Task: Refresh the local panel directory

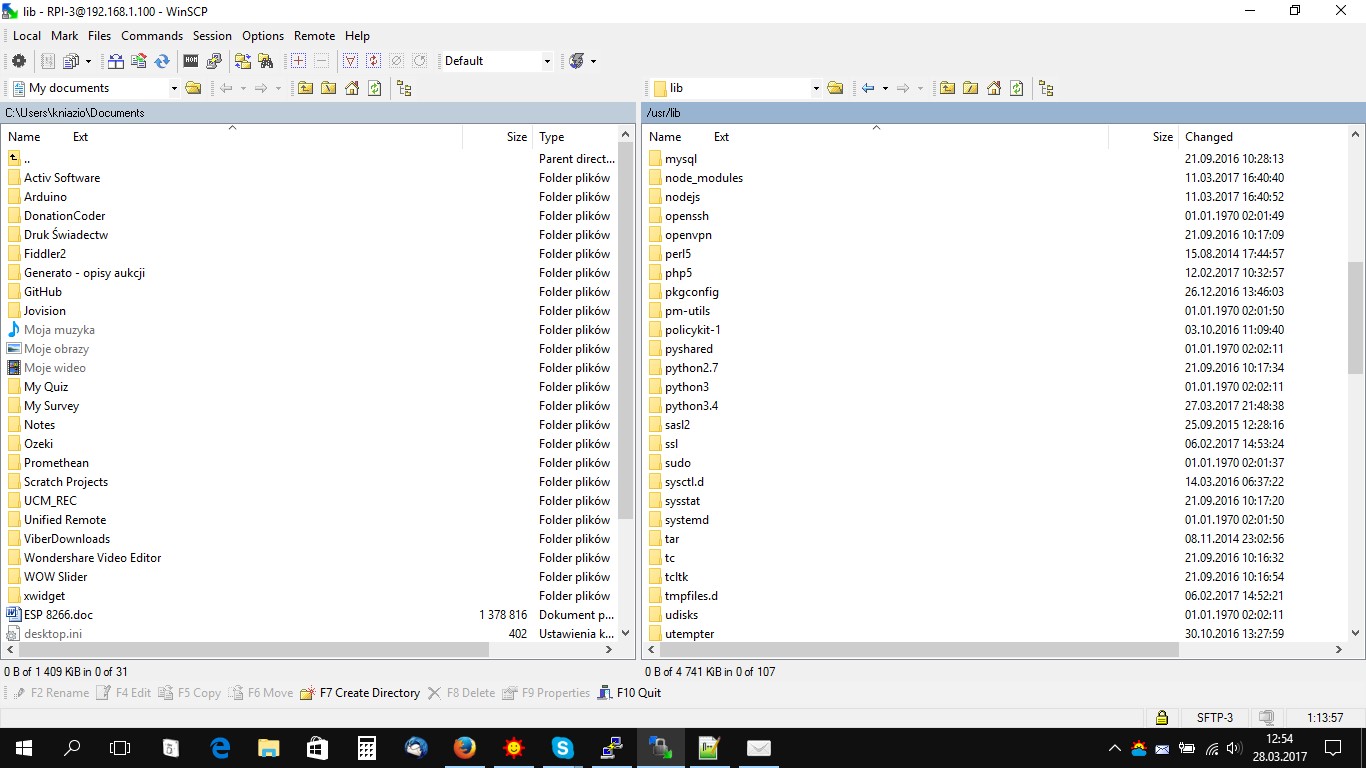Action: point(375,88)
